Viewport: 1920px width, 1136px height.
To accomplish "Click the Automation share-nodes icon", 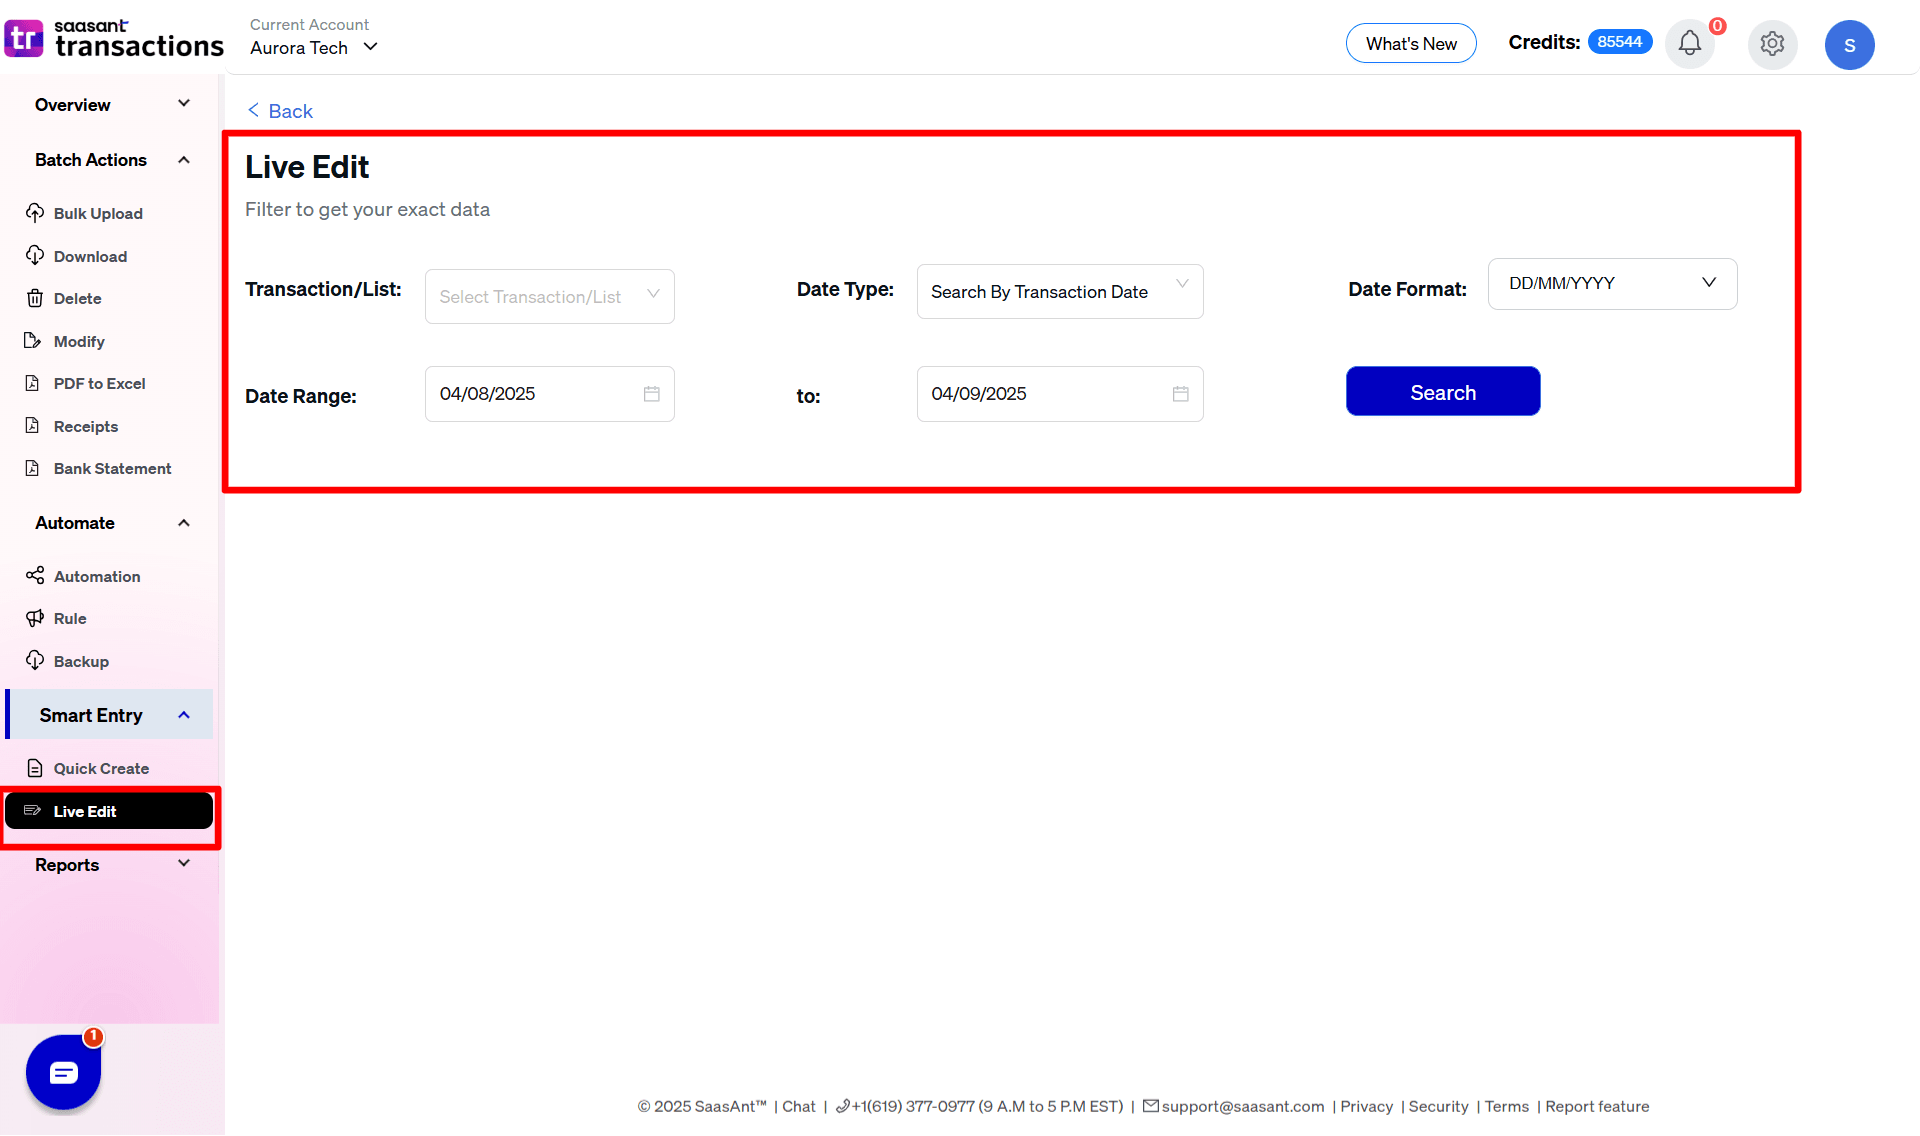I will [35, 575].
